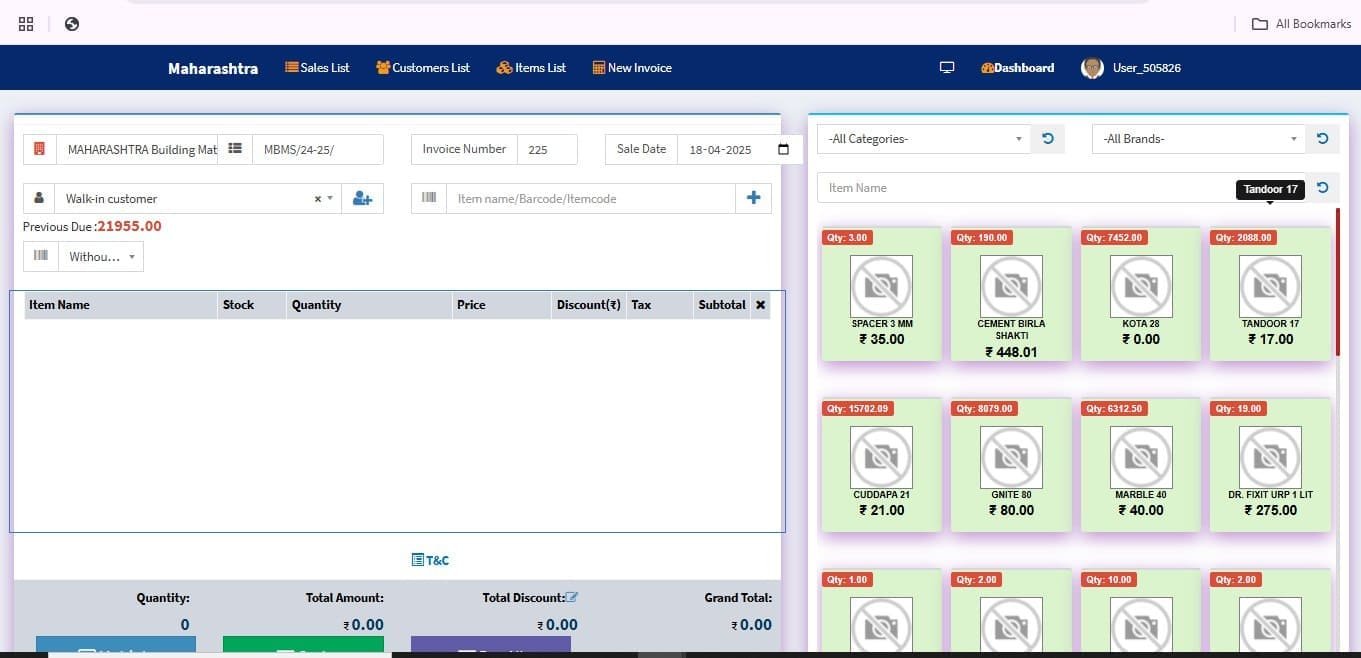Click the X icon in table header
Viewport: 1361px width, 658px height.
tap(760, 305)
